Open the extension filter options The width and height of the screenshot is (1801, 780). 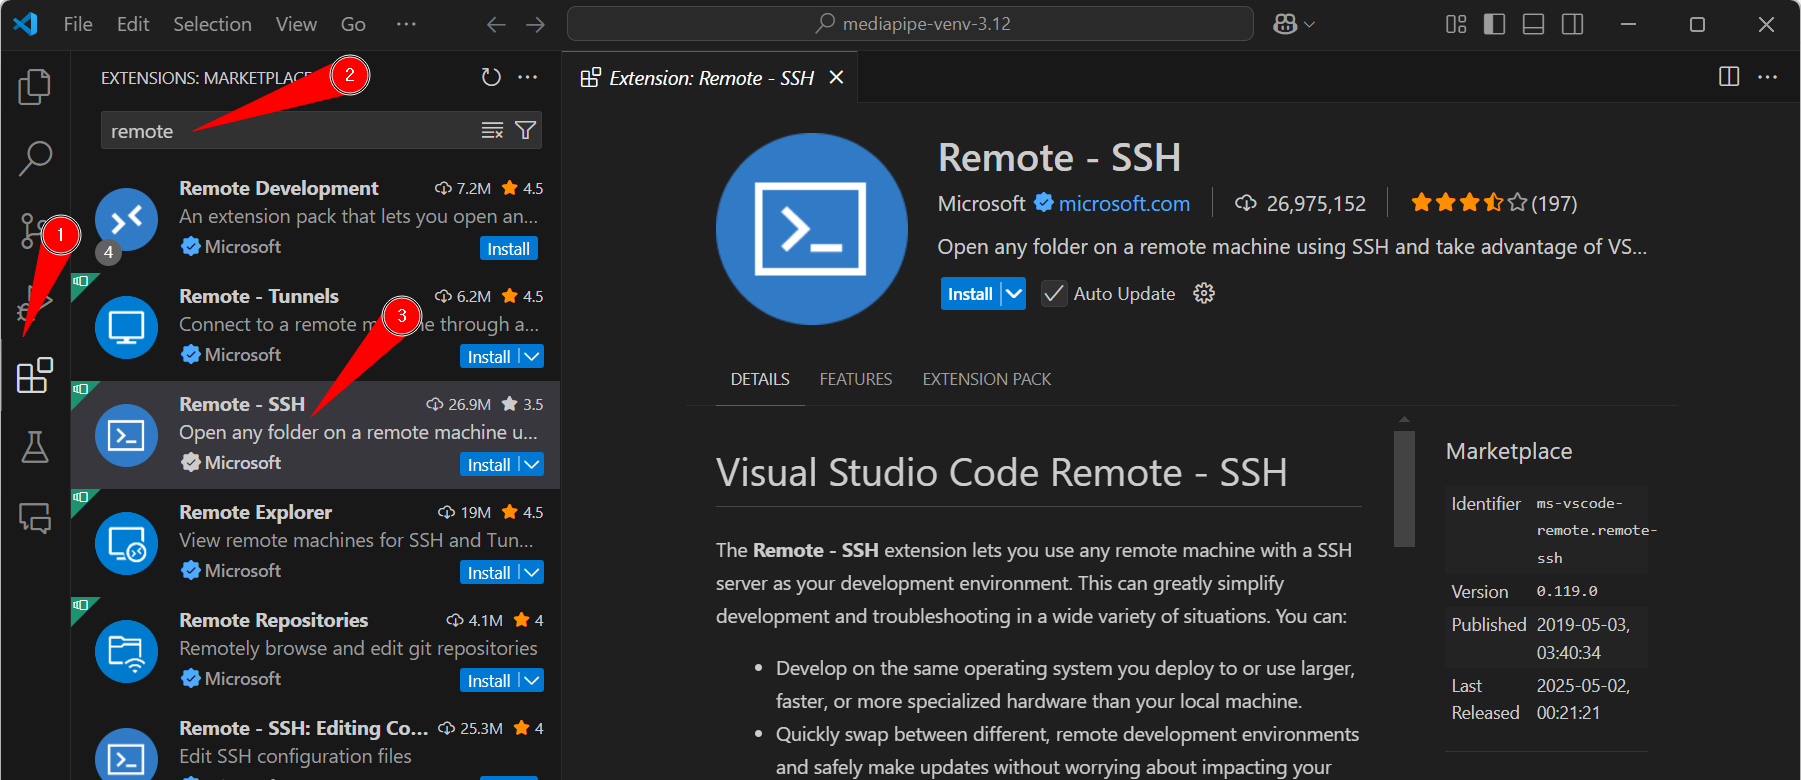click(x=525, y=130)
